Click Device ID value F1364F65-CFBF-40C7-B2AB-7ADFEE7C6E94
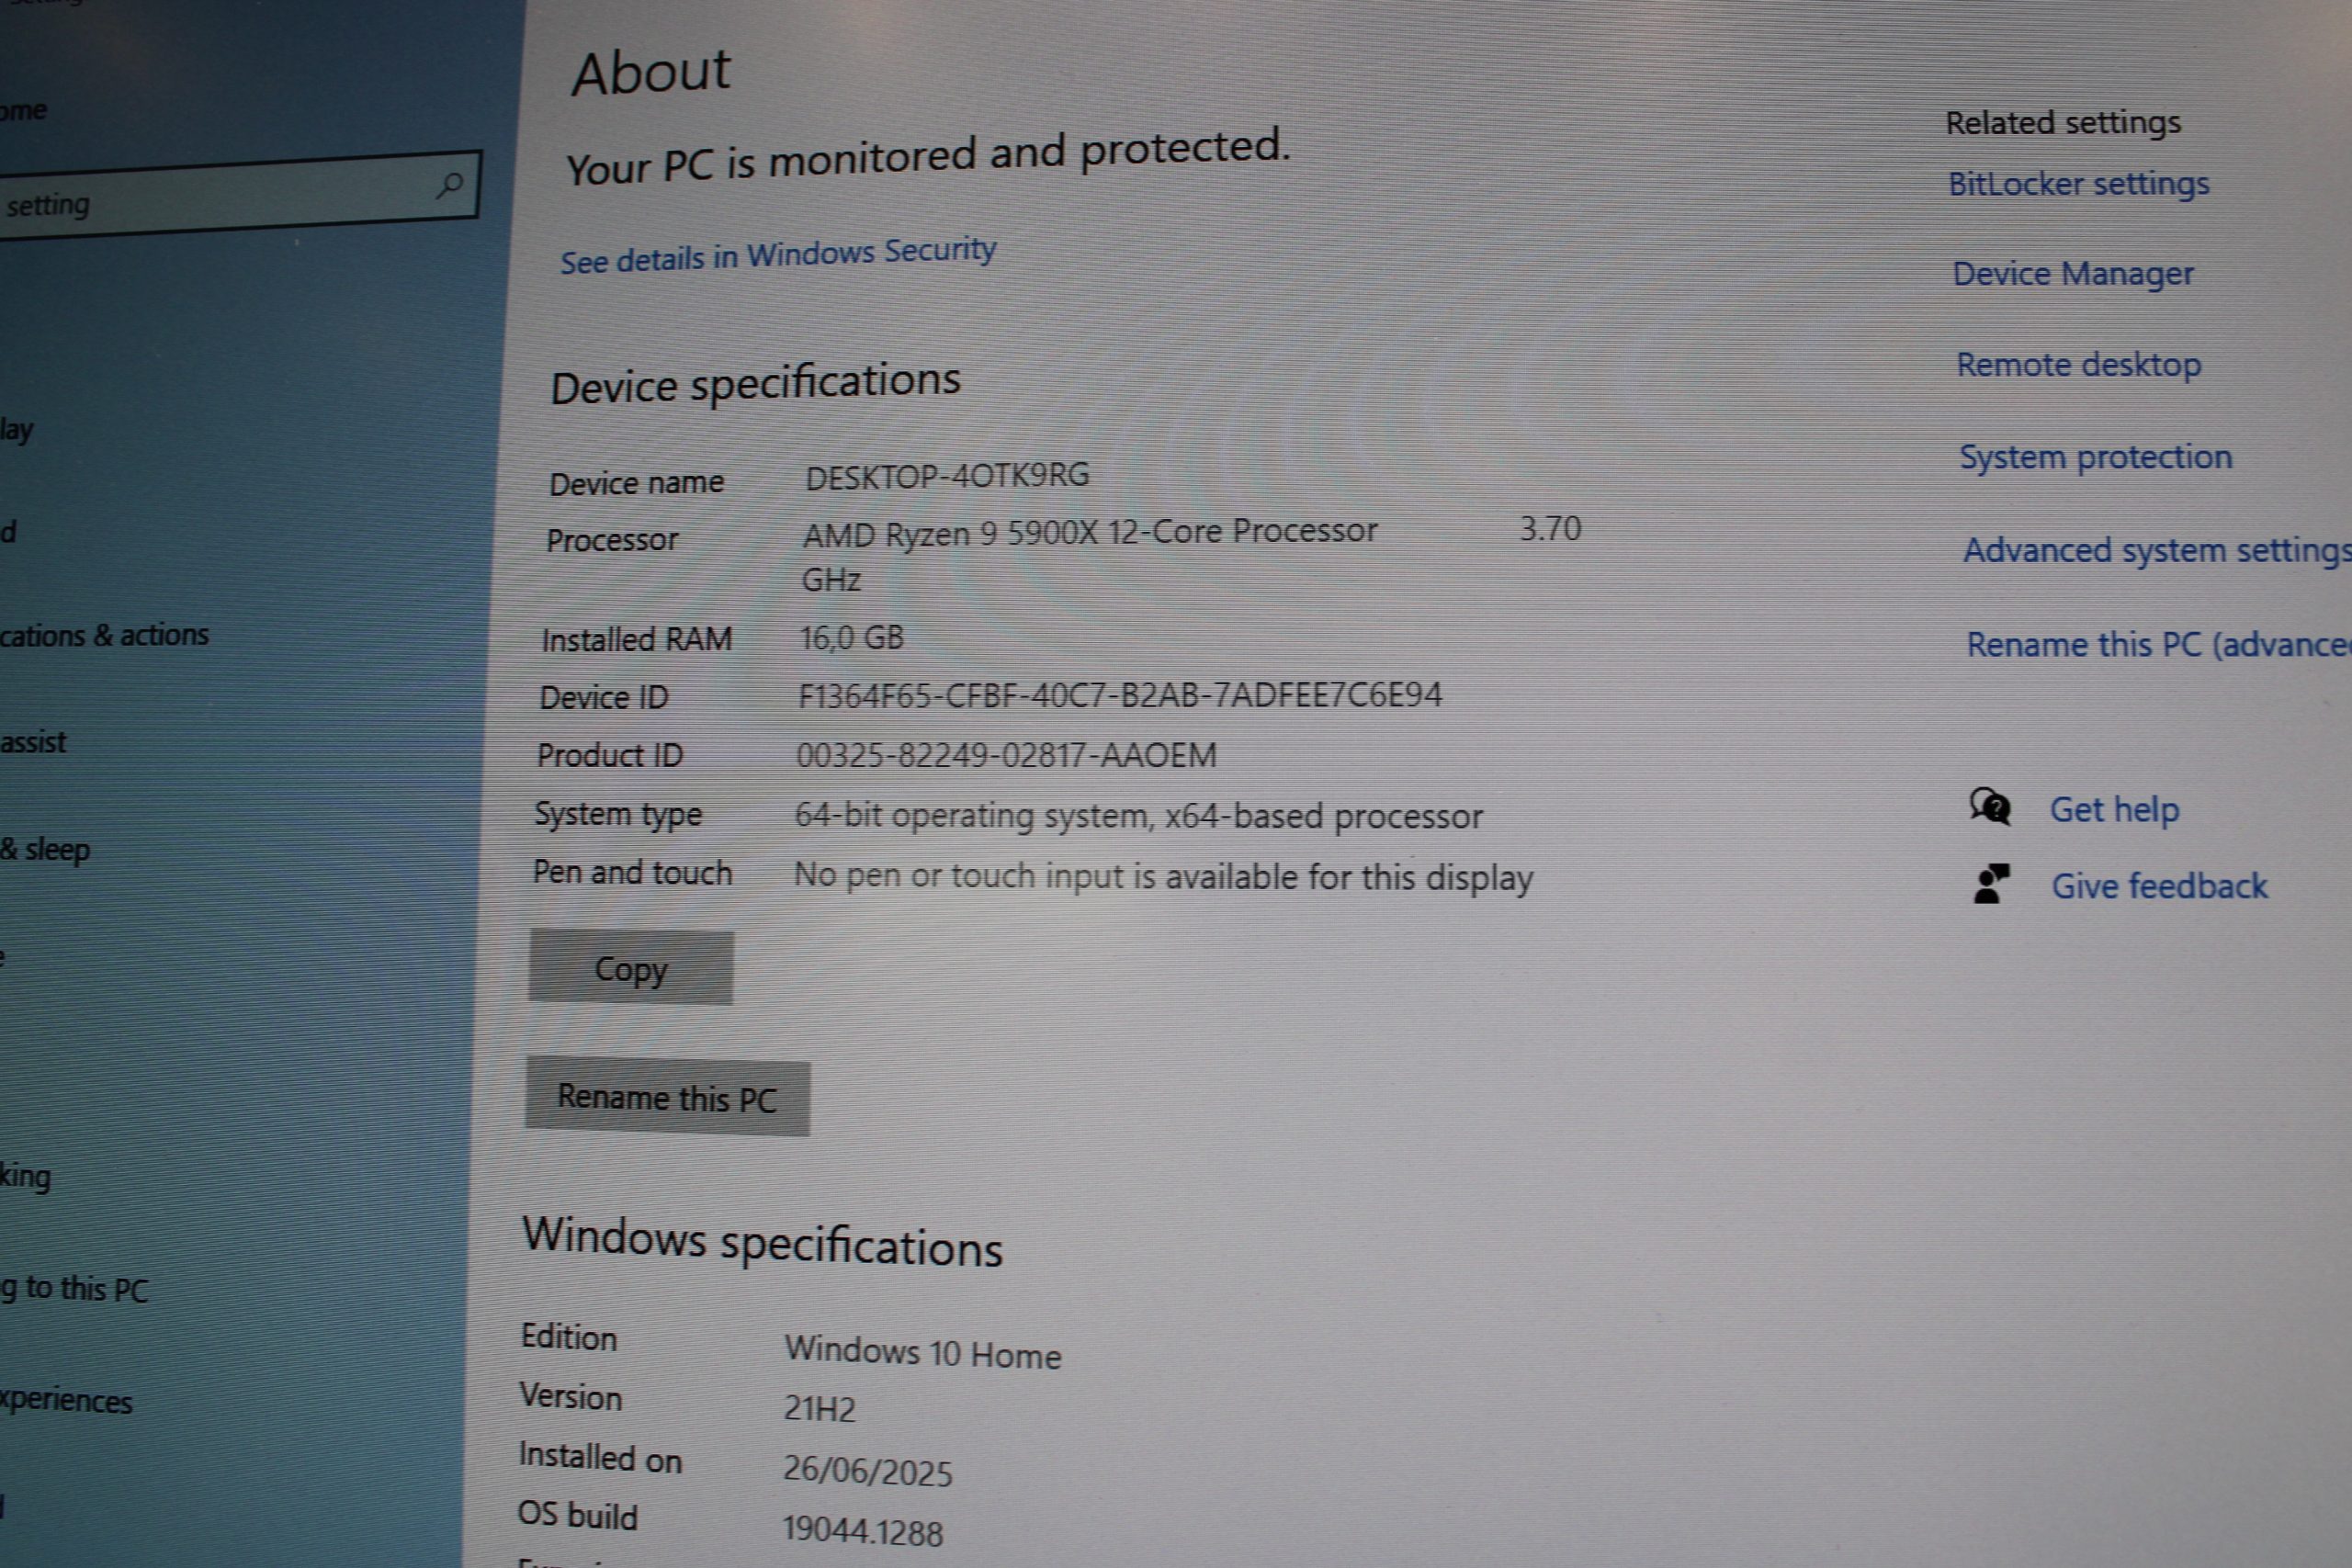This screenshot has height=1568, width=2352. click(1120, 695)
